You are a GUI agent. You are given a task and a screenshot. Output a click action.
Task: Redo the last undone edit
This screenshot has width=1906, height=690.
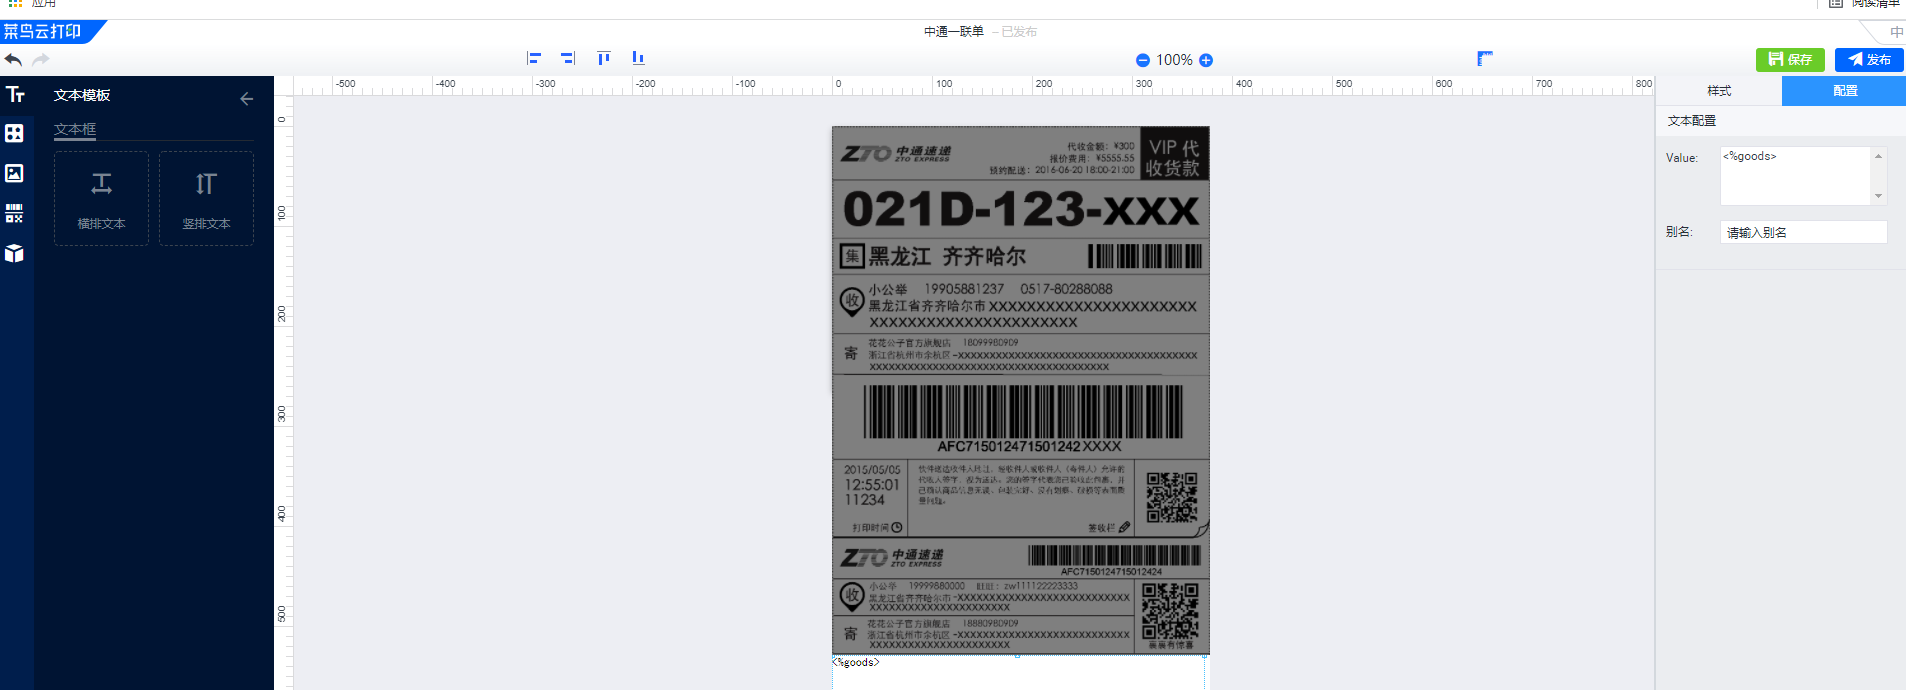tap(41, 60)
